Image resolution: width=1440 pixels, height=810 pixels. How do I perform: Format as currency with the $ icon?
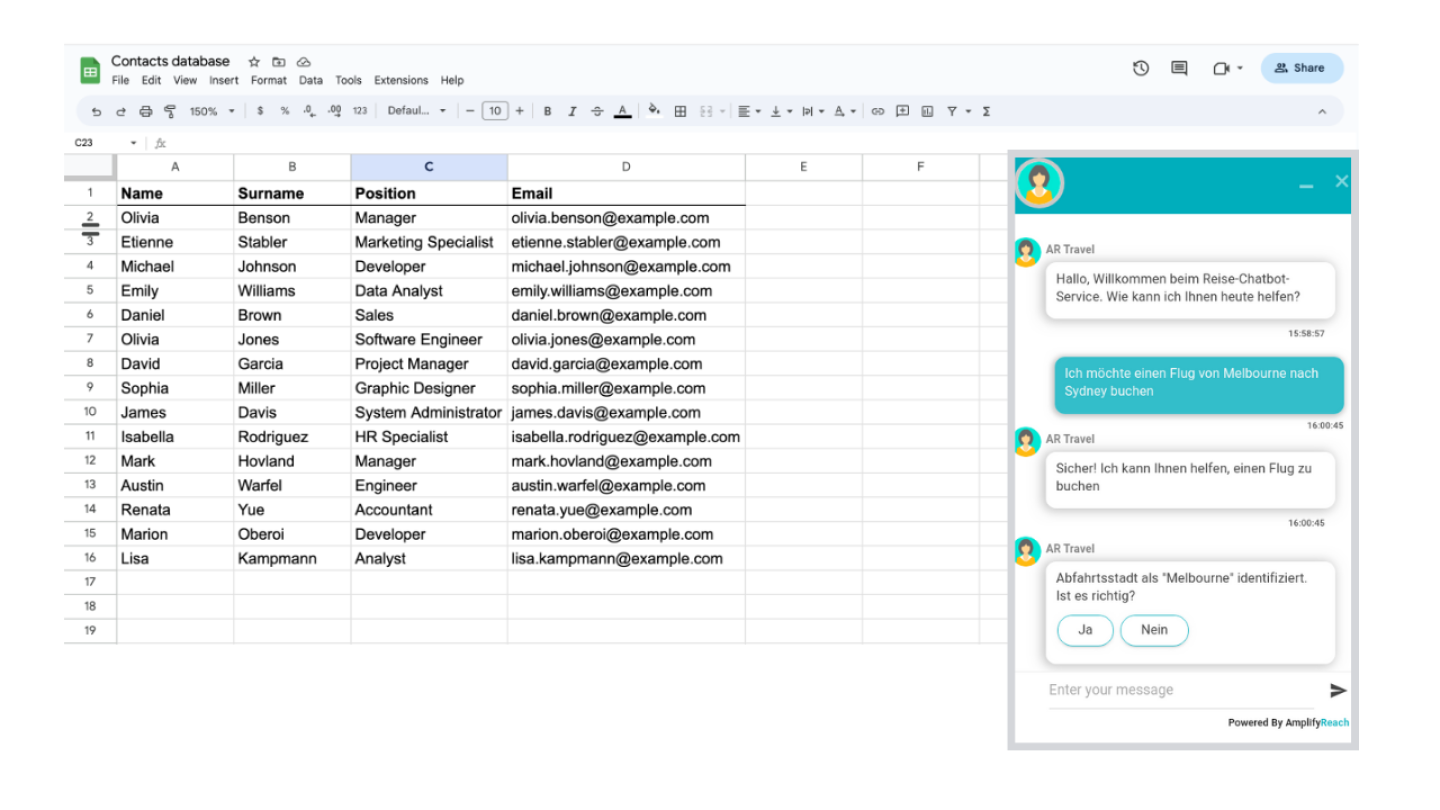(x=260, y=112)
